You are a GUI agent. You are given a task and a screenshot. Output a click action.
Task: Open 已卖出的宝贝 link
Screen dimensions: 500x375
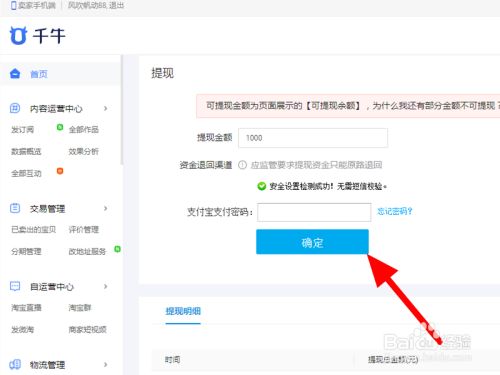click(x=33, y=229)
